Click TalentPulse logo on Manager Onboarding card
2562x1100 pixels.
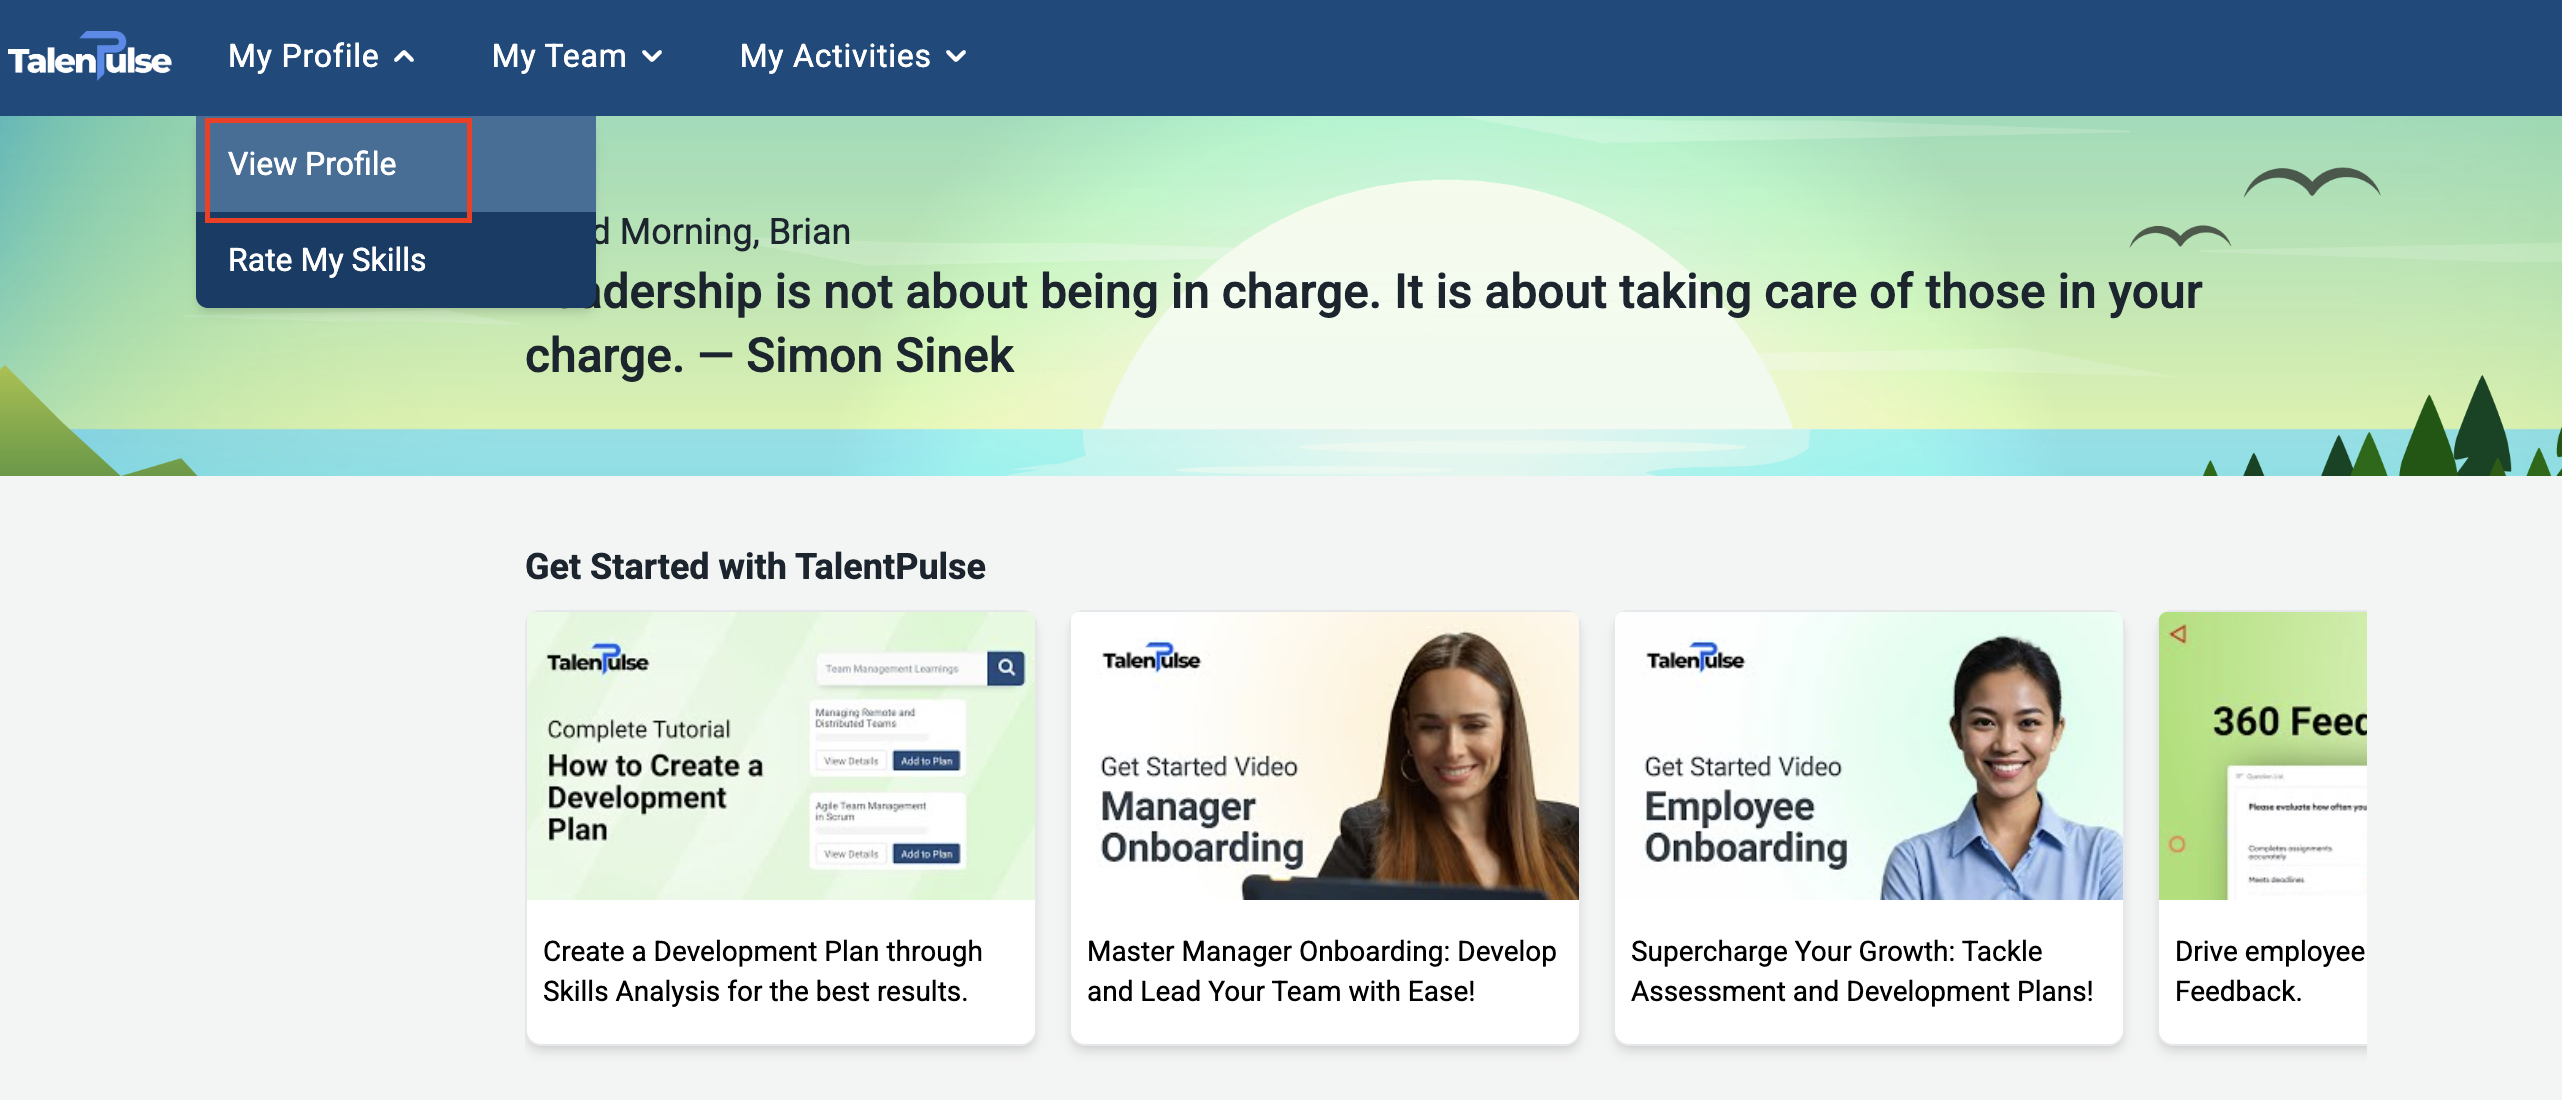[x=1151, y=659]
